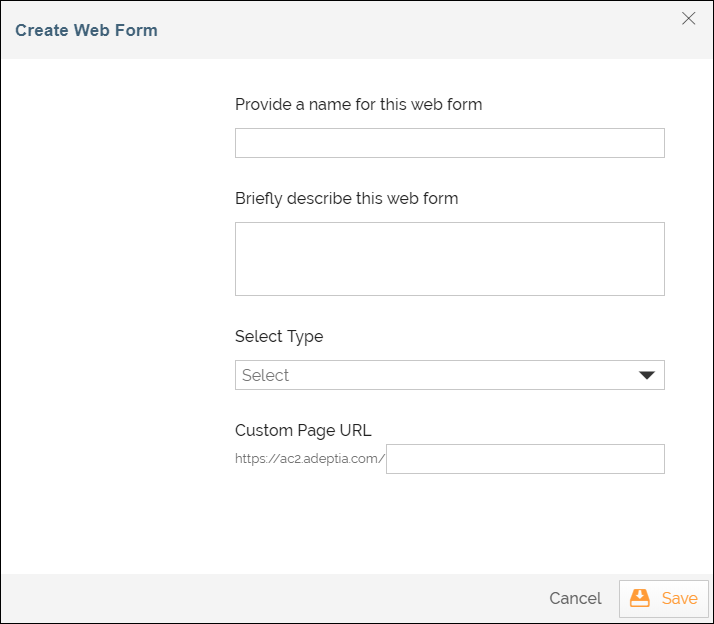Click the 'Select Type' label
The height and width of the screenshot is (624, 714).
pyautogui.click(x=279, y=336)
